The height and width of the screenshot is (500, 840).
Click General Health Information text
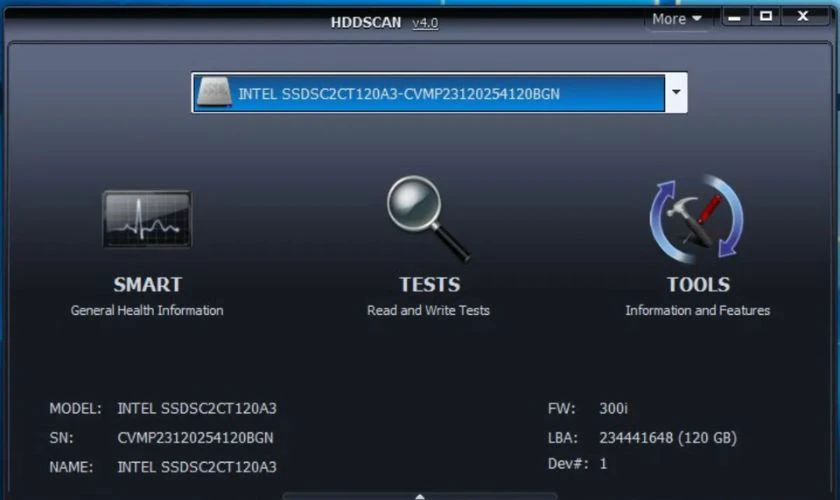click(147, 310)
